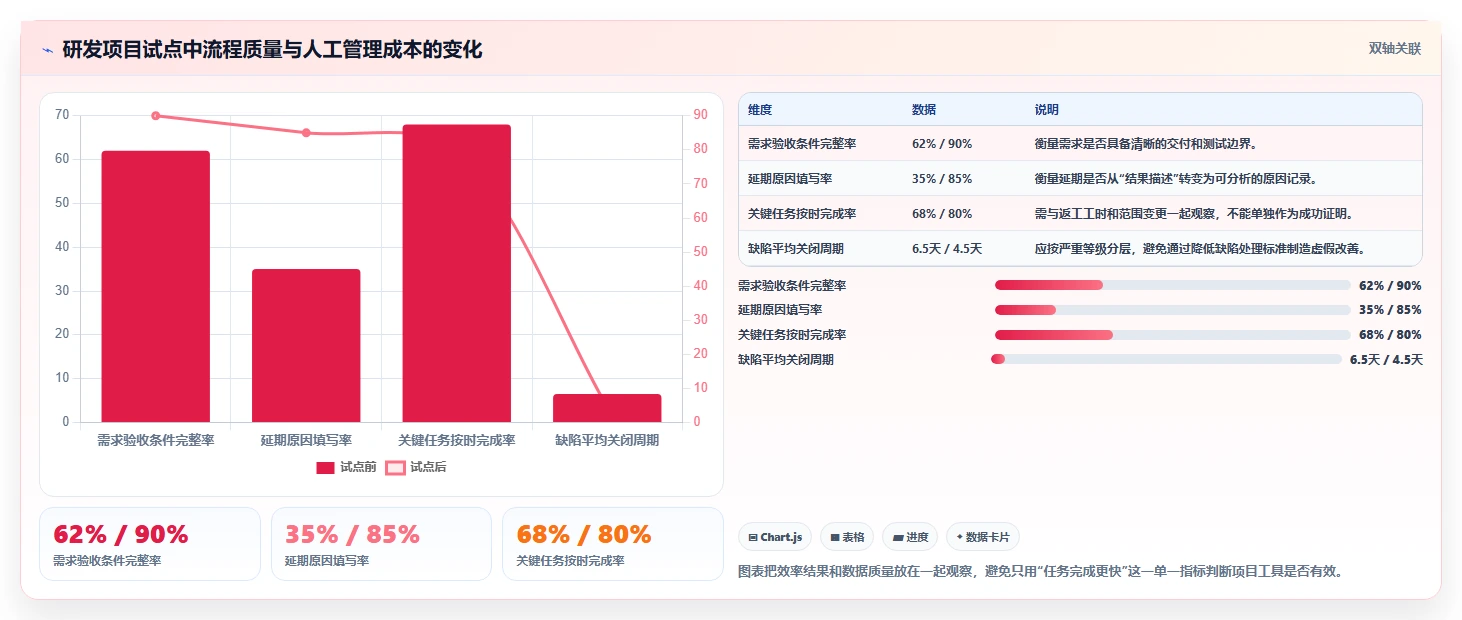Screen dimensions: 1462x620
Task: Click the progress list label 缺陷平均关闭周期
Action: 786,360
